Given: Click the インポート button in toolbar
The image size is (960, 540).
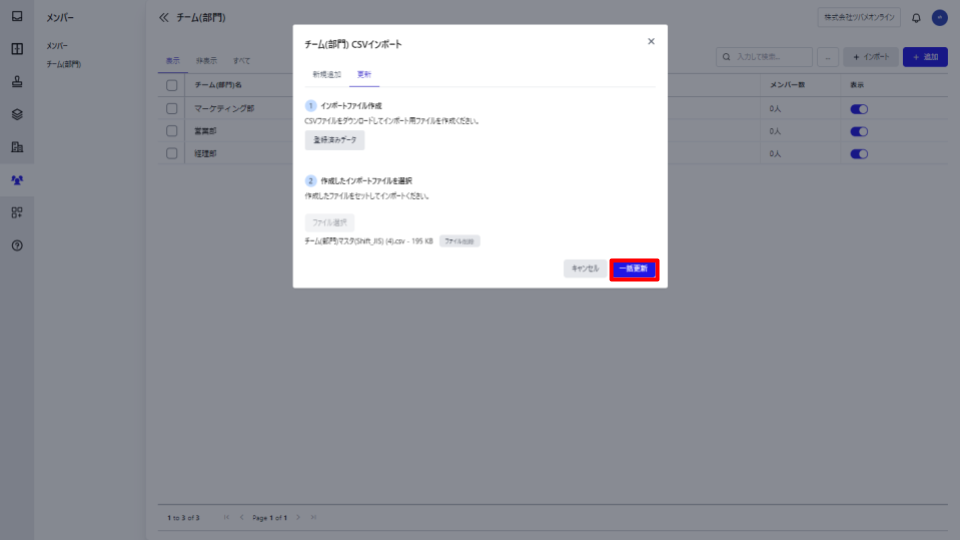Looking at the screenshot, I should coord(871,57).
